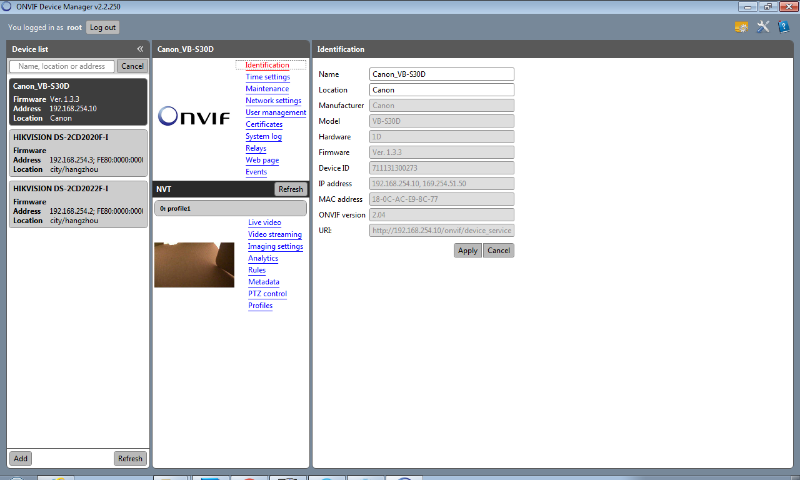Click the Firmware field Ver. 1.3.3

tap(442, 152)
